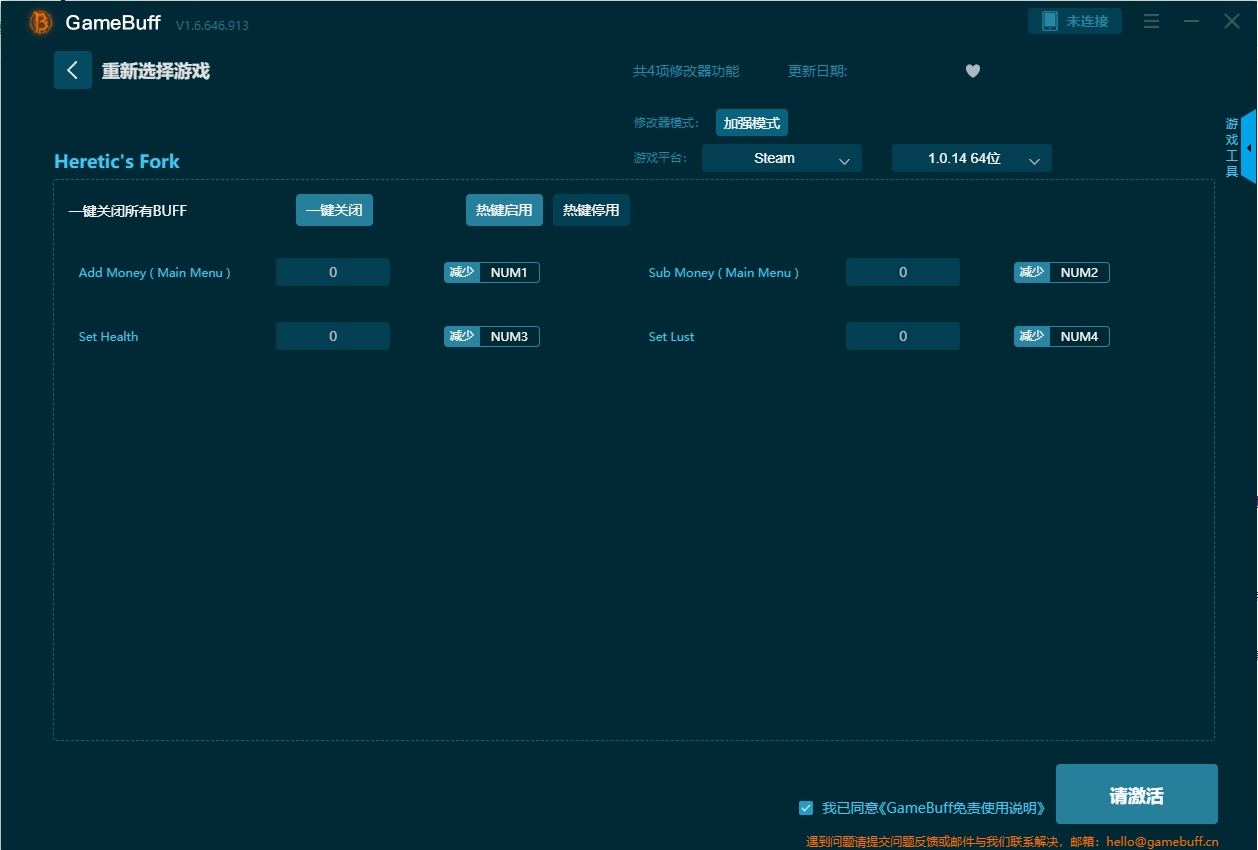The image size is (1258, 850).
Task: Click the heart favorite icon
Action: (x=973, y=71)
